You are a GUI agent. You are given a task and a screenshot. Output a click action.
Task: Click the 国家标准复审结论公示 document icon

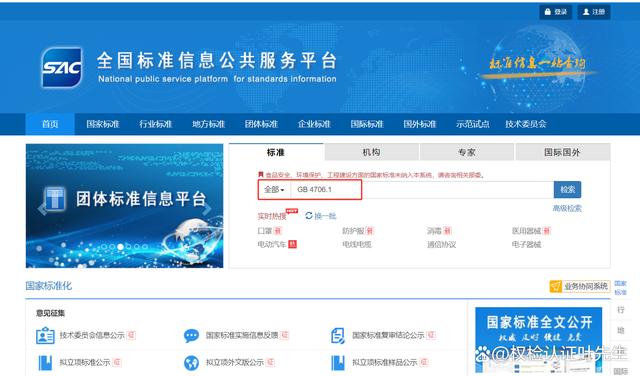(338, 336)
